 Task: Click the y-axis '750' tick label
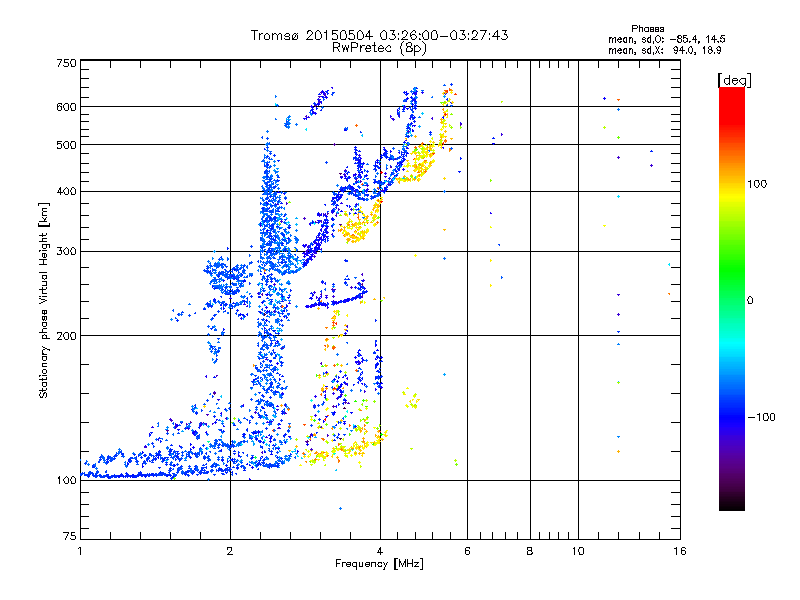tap(66, 63)
